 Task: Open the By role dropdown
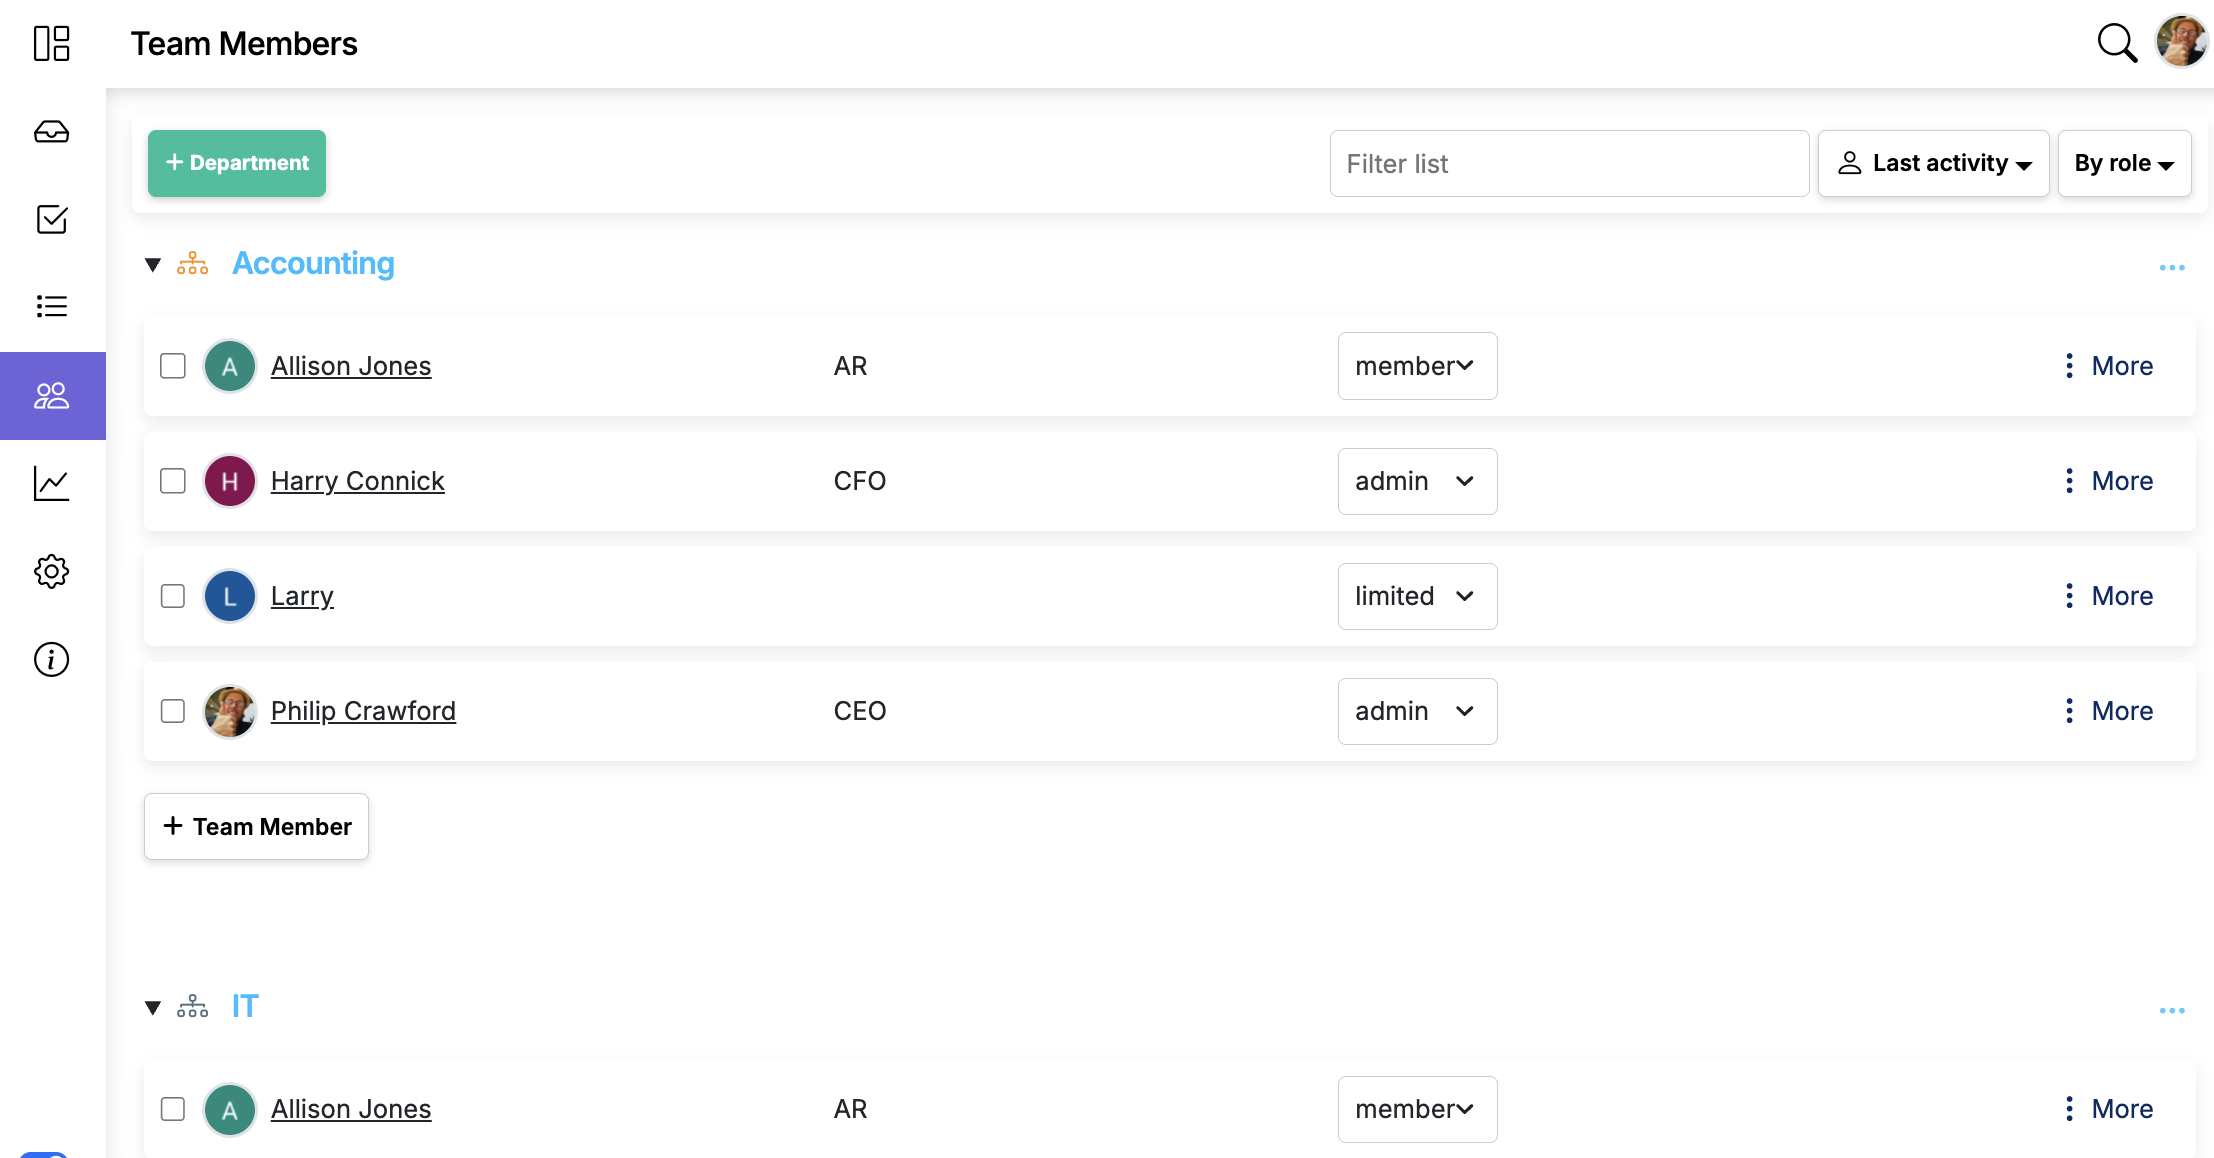click(x=2123, y=163)
